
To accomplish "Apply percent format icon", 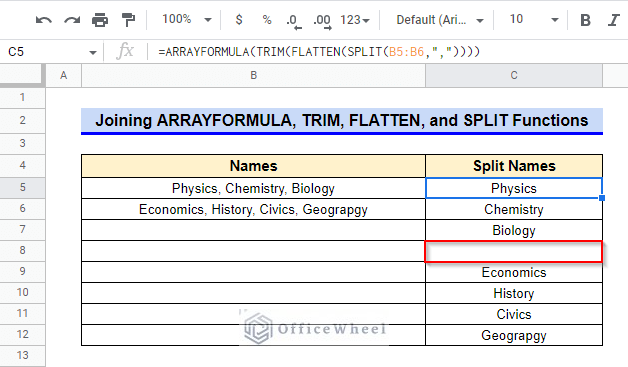I will tap(267, 20).
